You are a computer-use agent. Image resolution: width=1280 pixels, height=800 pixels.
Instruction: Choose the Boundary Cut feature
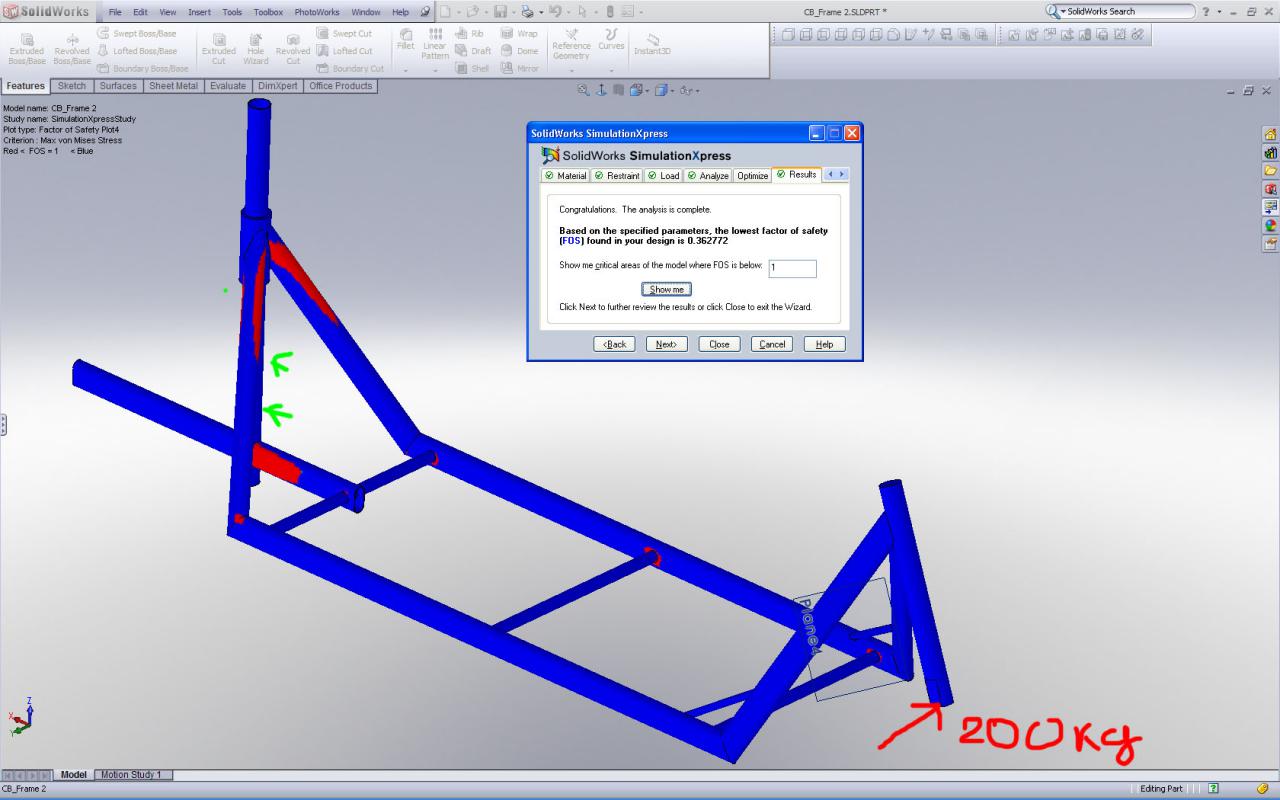(x=350, y=68)
